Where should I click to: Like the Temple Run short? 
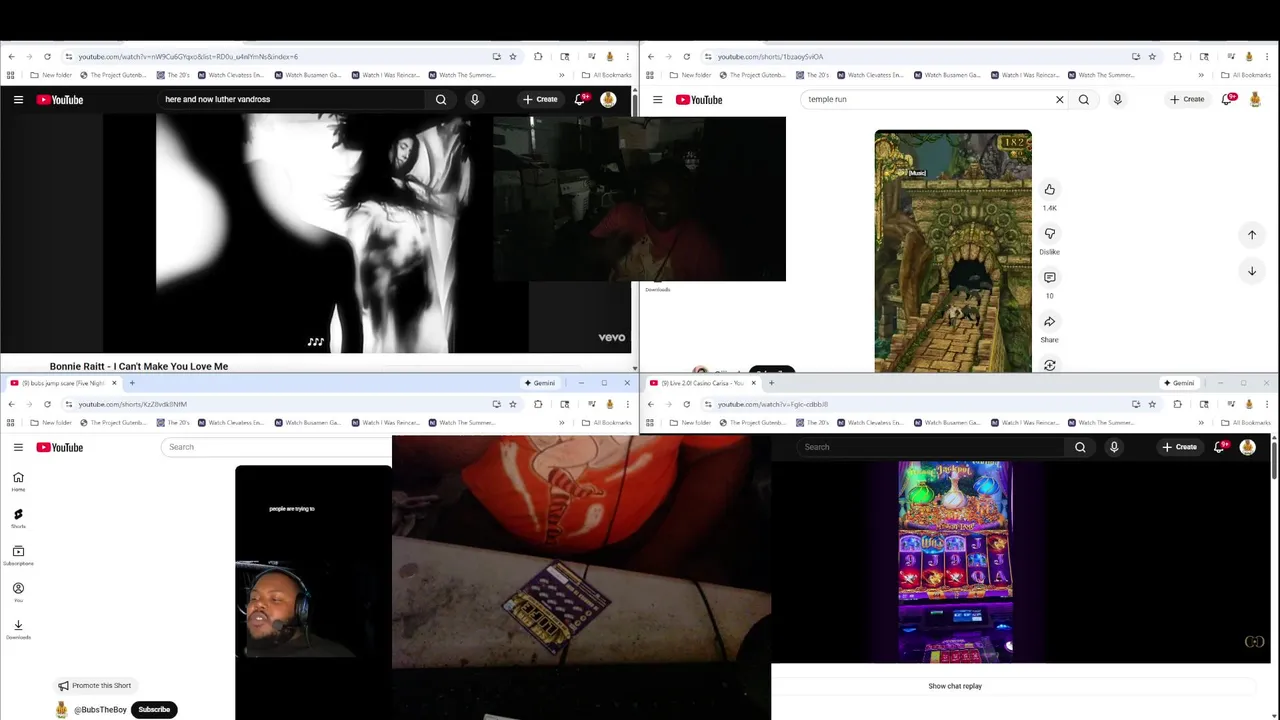(1049, 189)
